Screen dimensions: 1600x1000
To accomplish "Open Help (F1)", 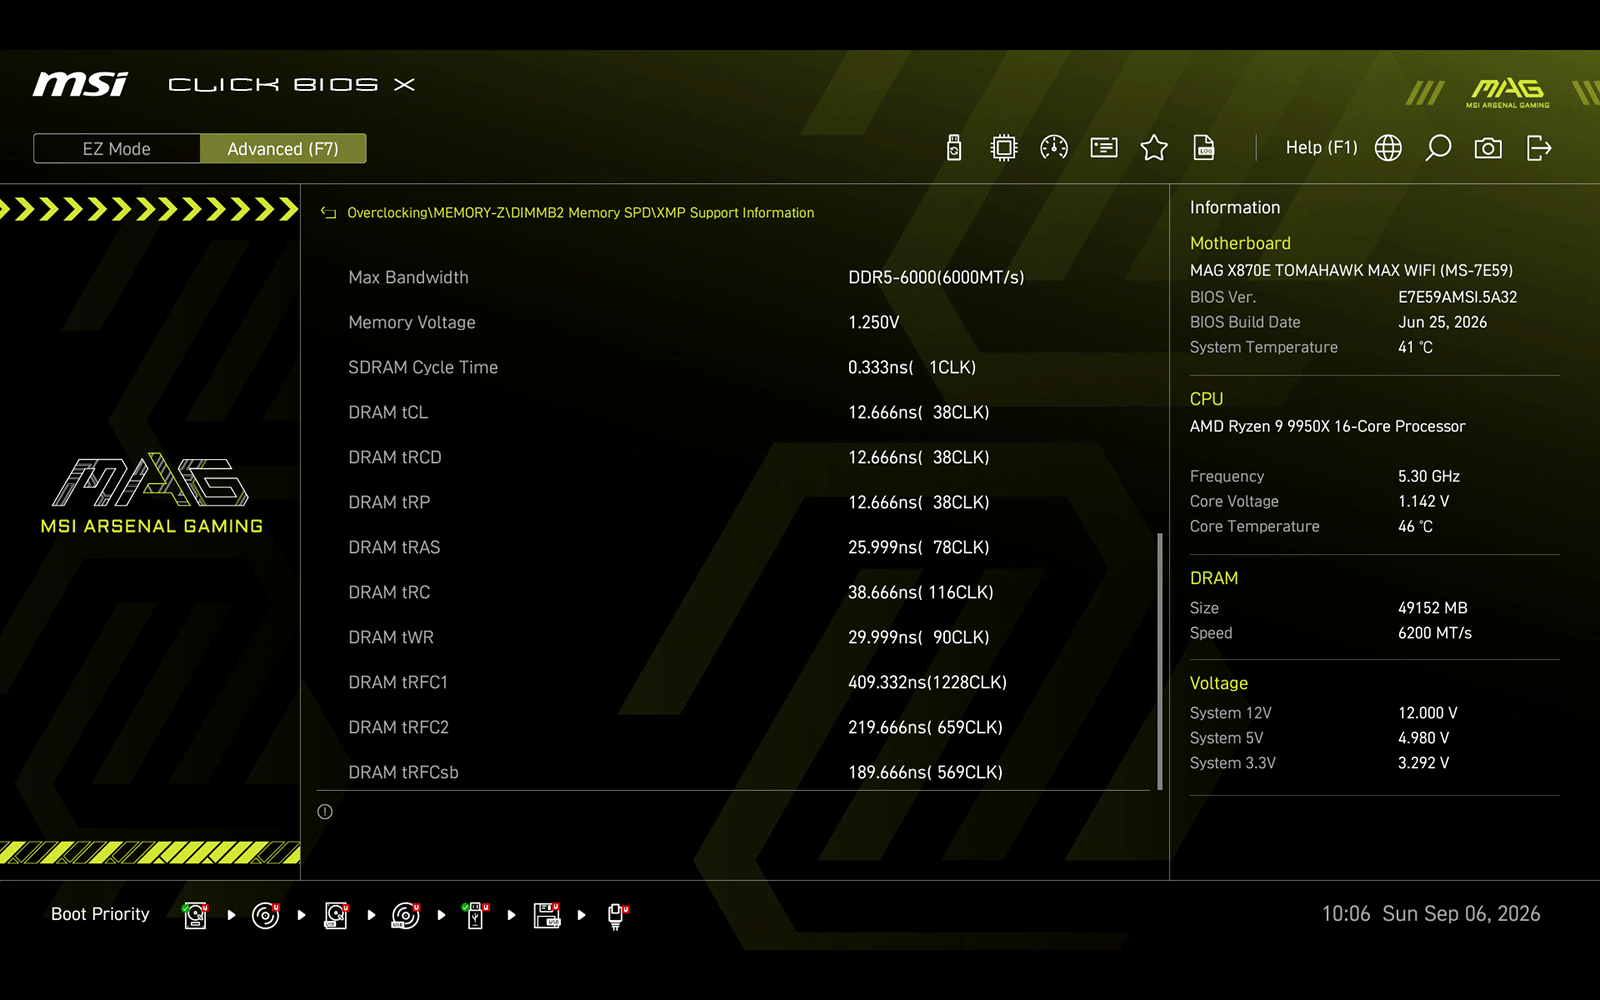I will coord(1321,148).
